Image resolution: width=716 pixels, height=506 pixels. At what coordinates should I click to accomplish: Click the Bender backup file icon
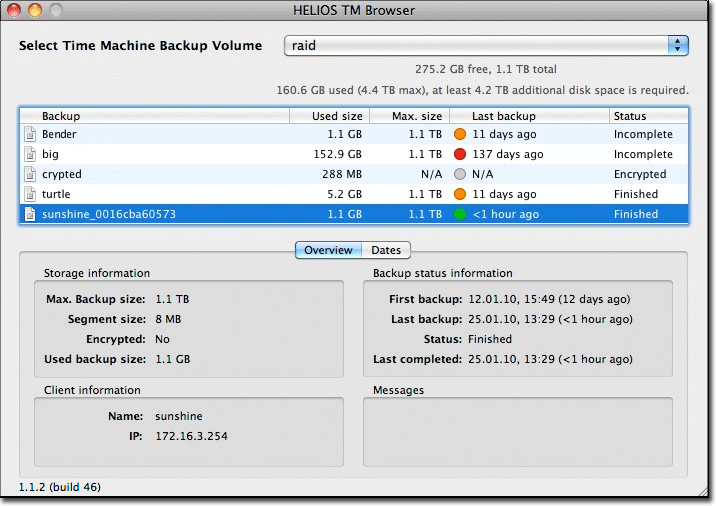tap(30, 134)
